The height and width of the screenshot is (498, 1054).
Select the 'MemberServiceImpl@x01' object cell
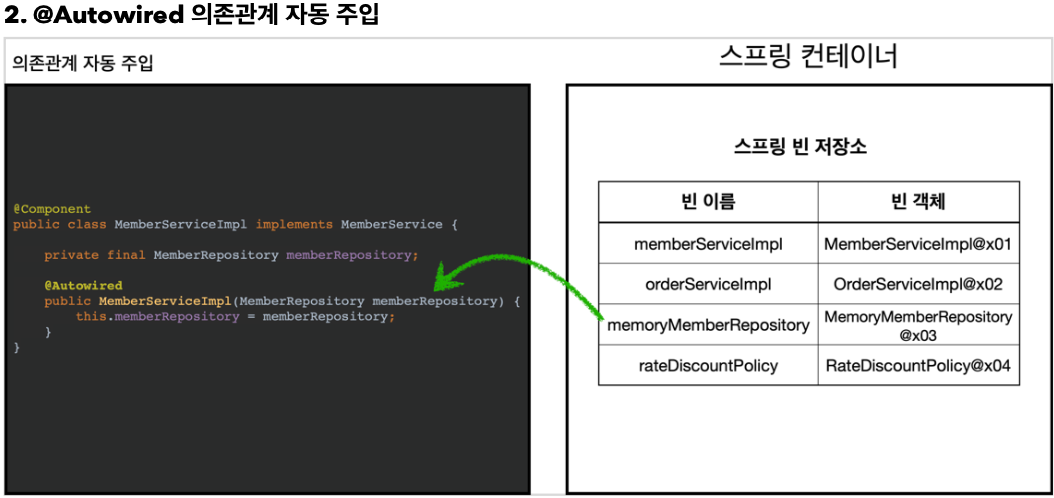919,243
